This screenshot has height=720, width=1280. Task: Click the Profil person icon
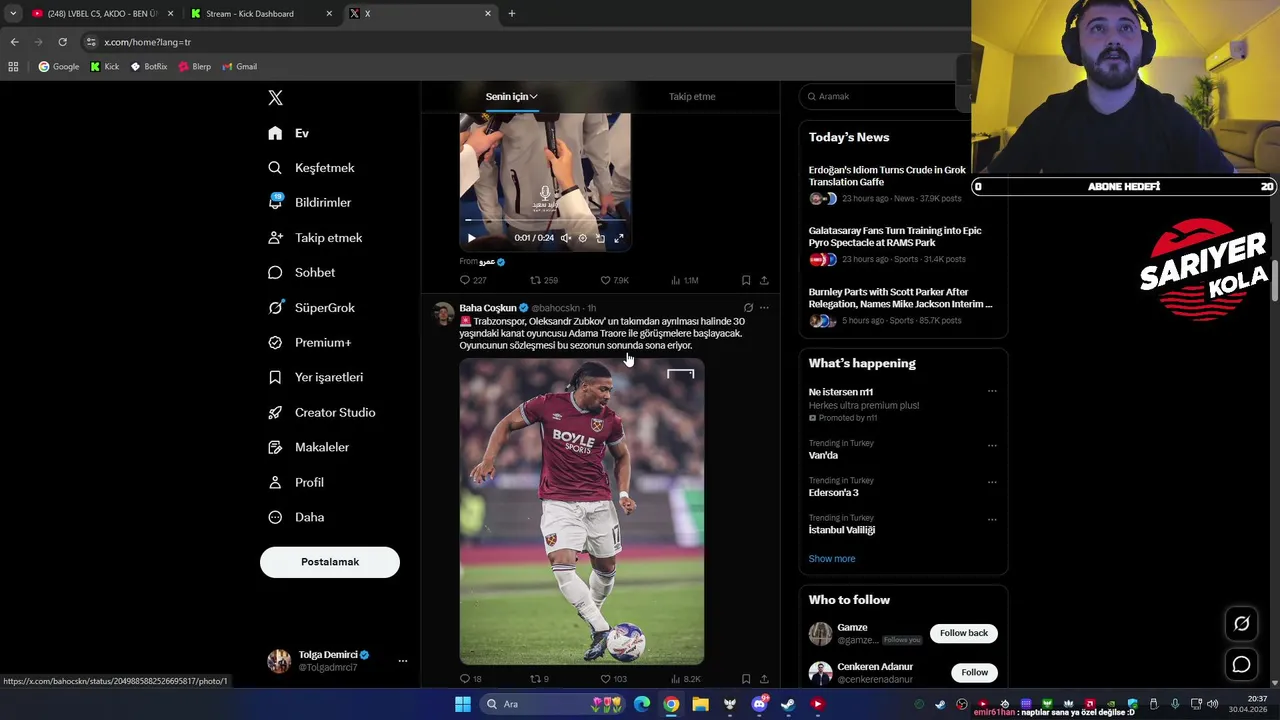click(x=275, y=482)
